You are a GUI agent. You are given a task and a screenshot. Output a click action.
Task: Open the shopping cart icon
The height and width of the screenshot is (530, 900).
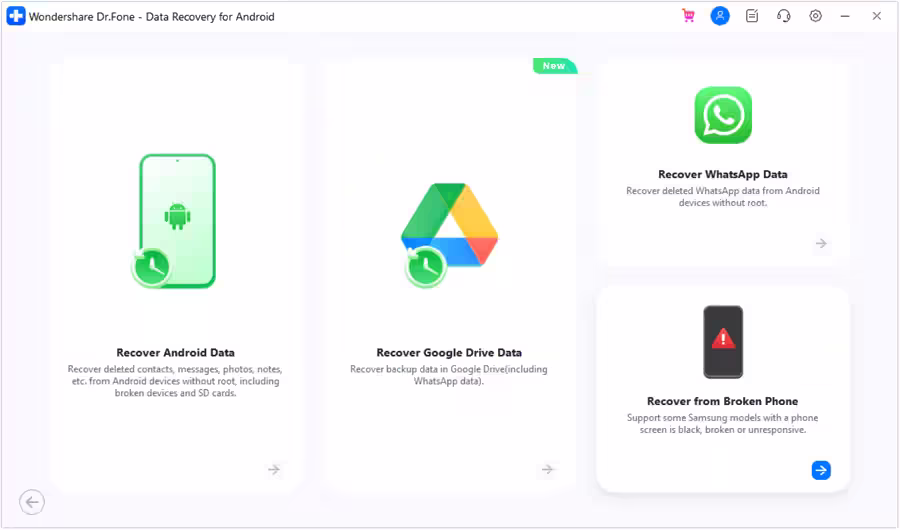[688, 16]
